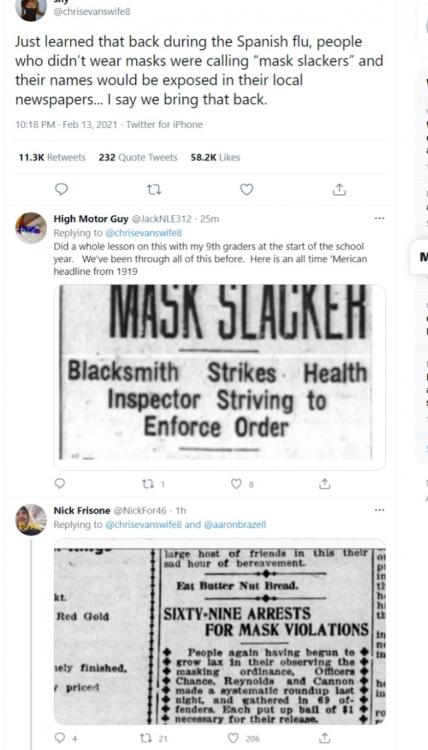This screenshot has height=750, width=428.
Task: View the 232 Quote Tweets
Action: [x=138, y=157]
